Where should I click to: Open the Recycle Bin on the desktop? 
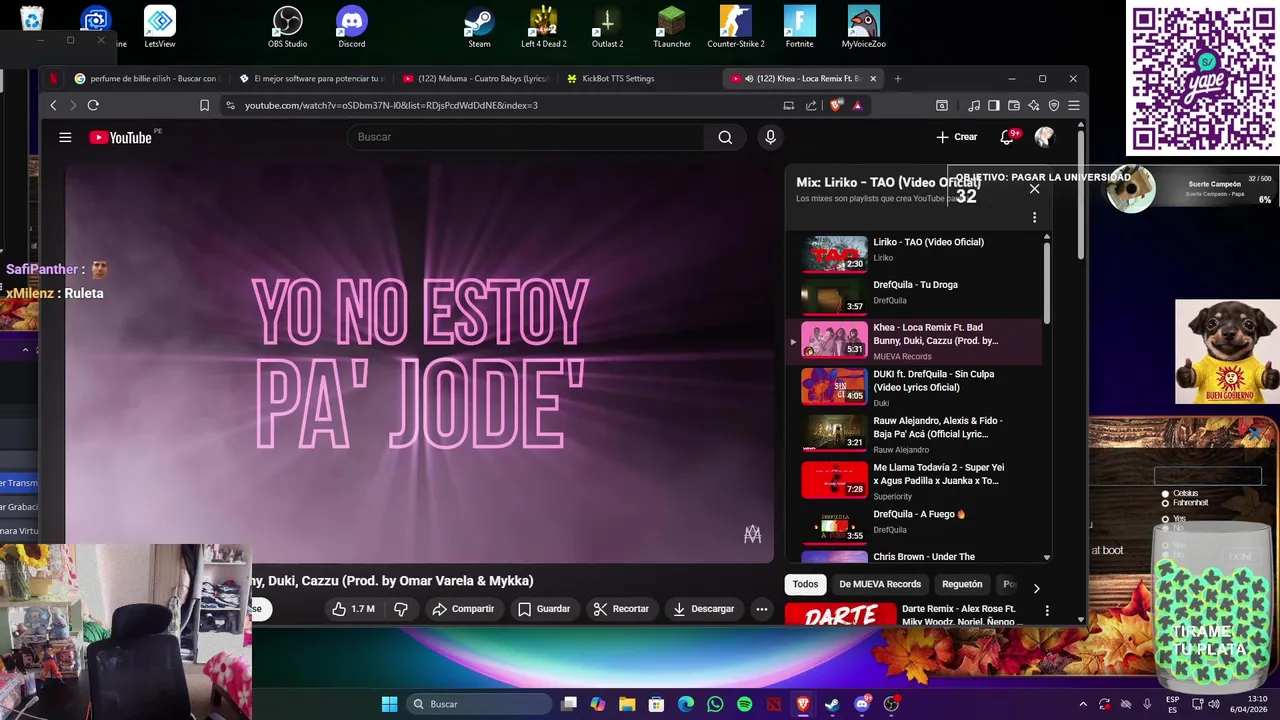[x=32, y=20]
